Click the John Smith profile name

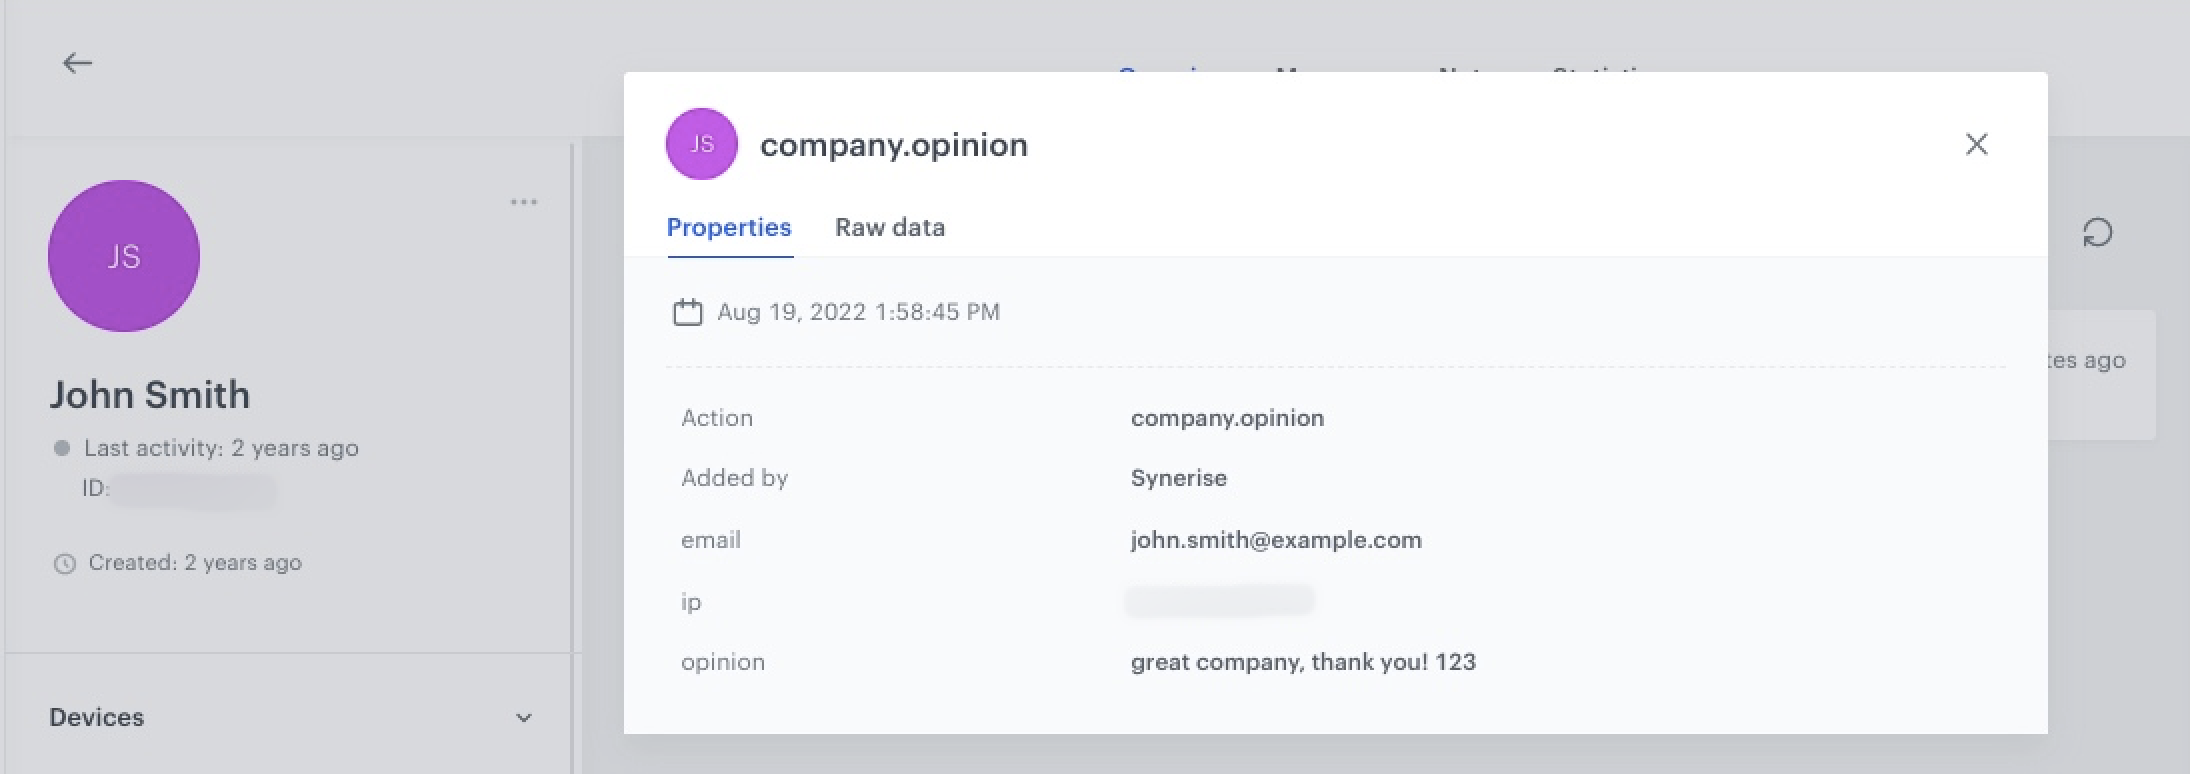pos(150,395)
